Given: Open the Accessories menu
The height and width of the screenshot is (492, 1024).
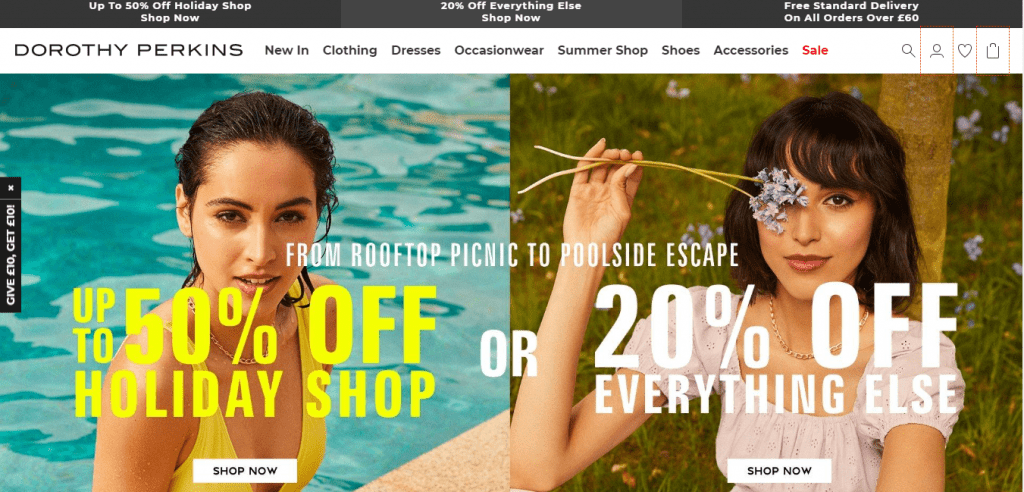Looking at the screenshot, I should 750,50.
